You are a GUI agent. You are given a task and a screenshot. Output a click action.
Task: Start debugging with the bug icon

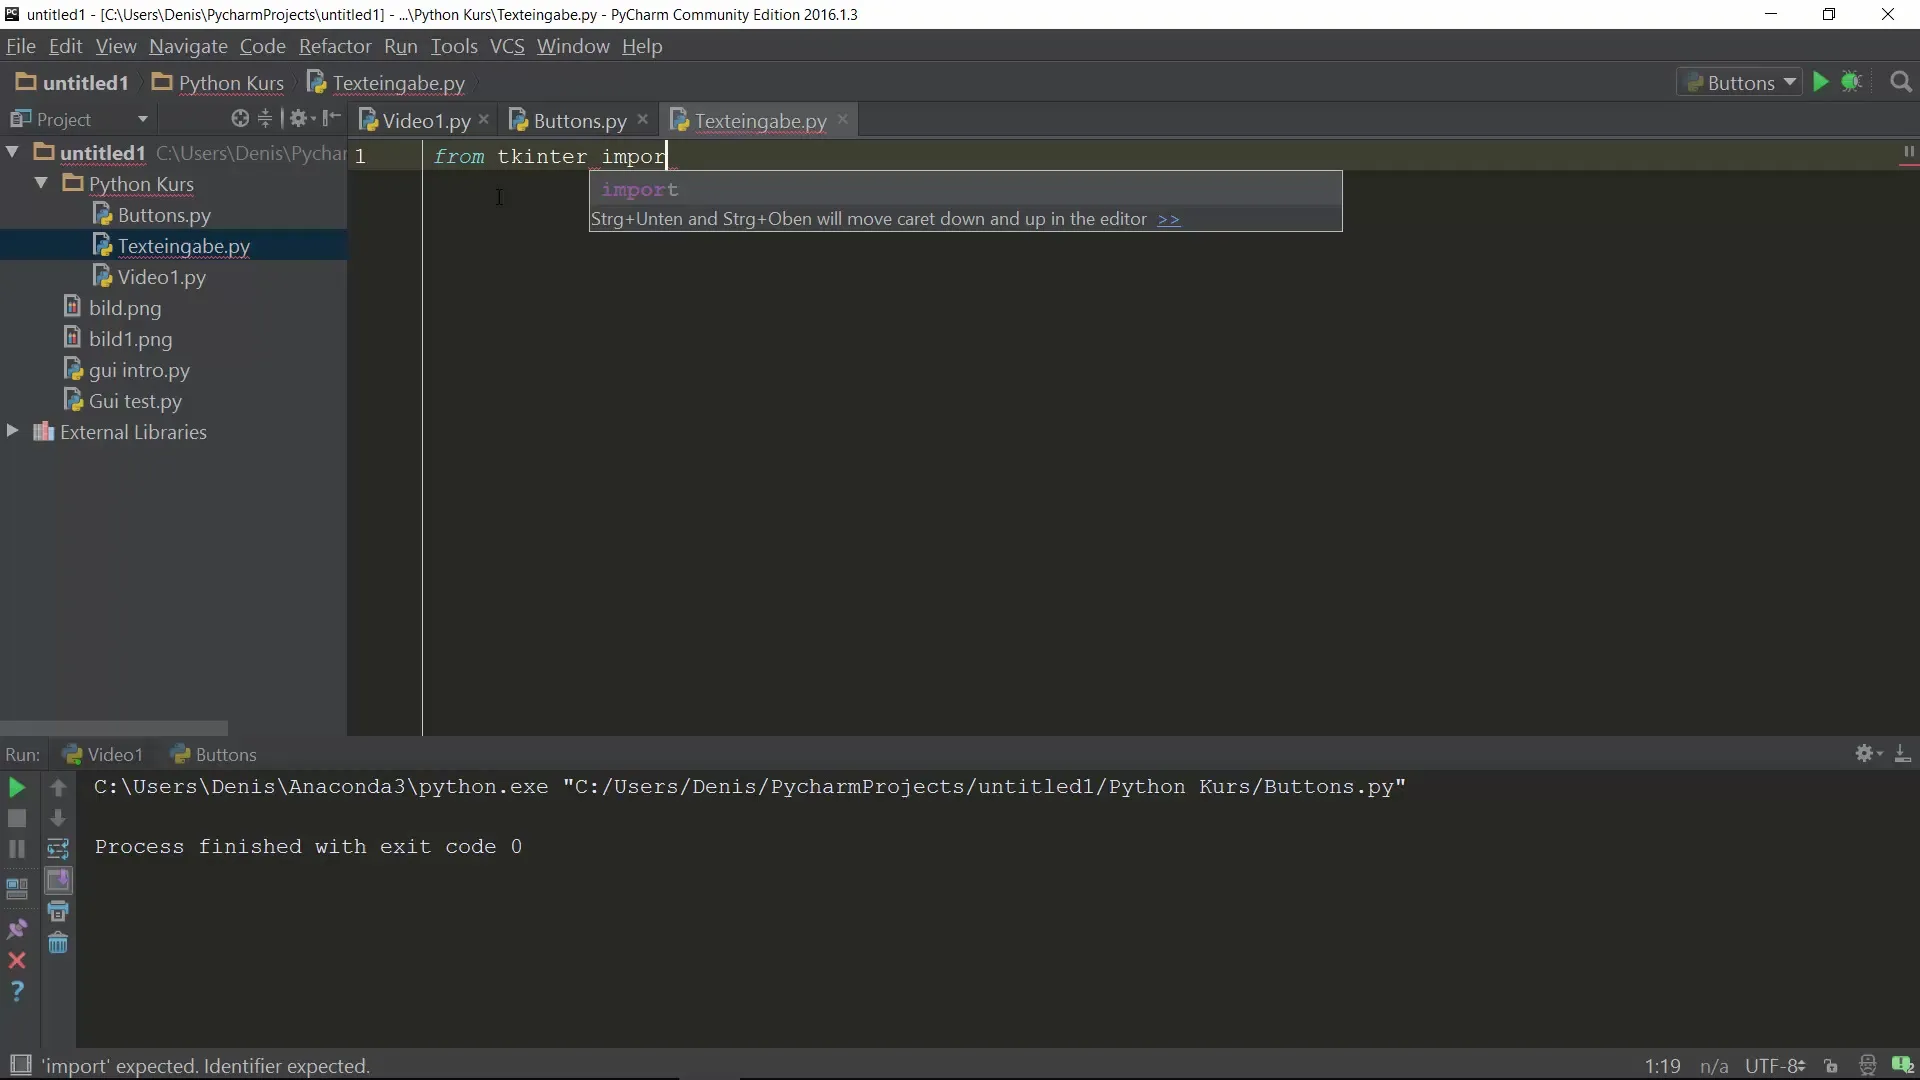pyautogui.click(x=1851, y=82)
